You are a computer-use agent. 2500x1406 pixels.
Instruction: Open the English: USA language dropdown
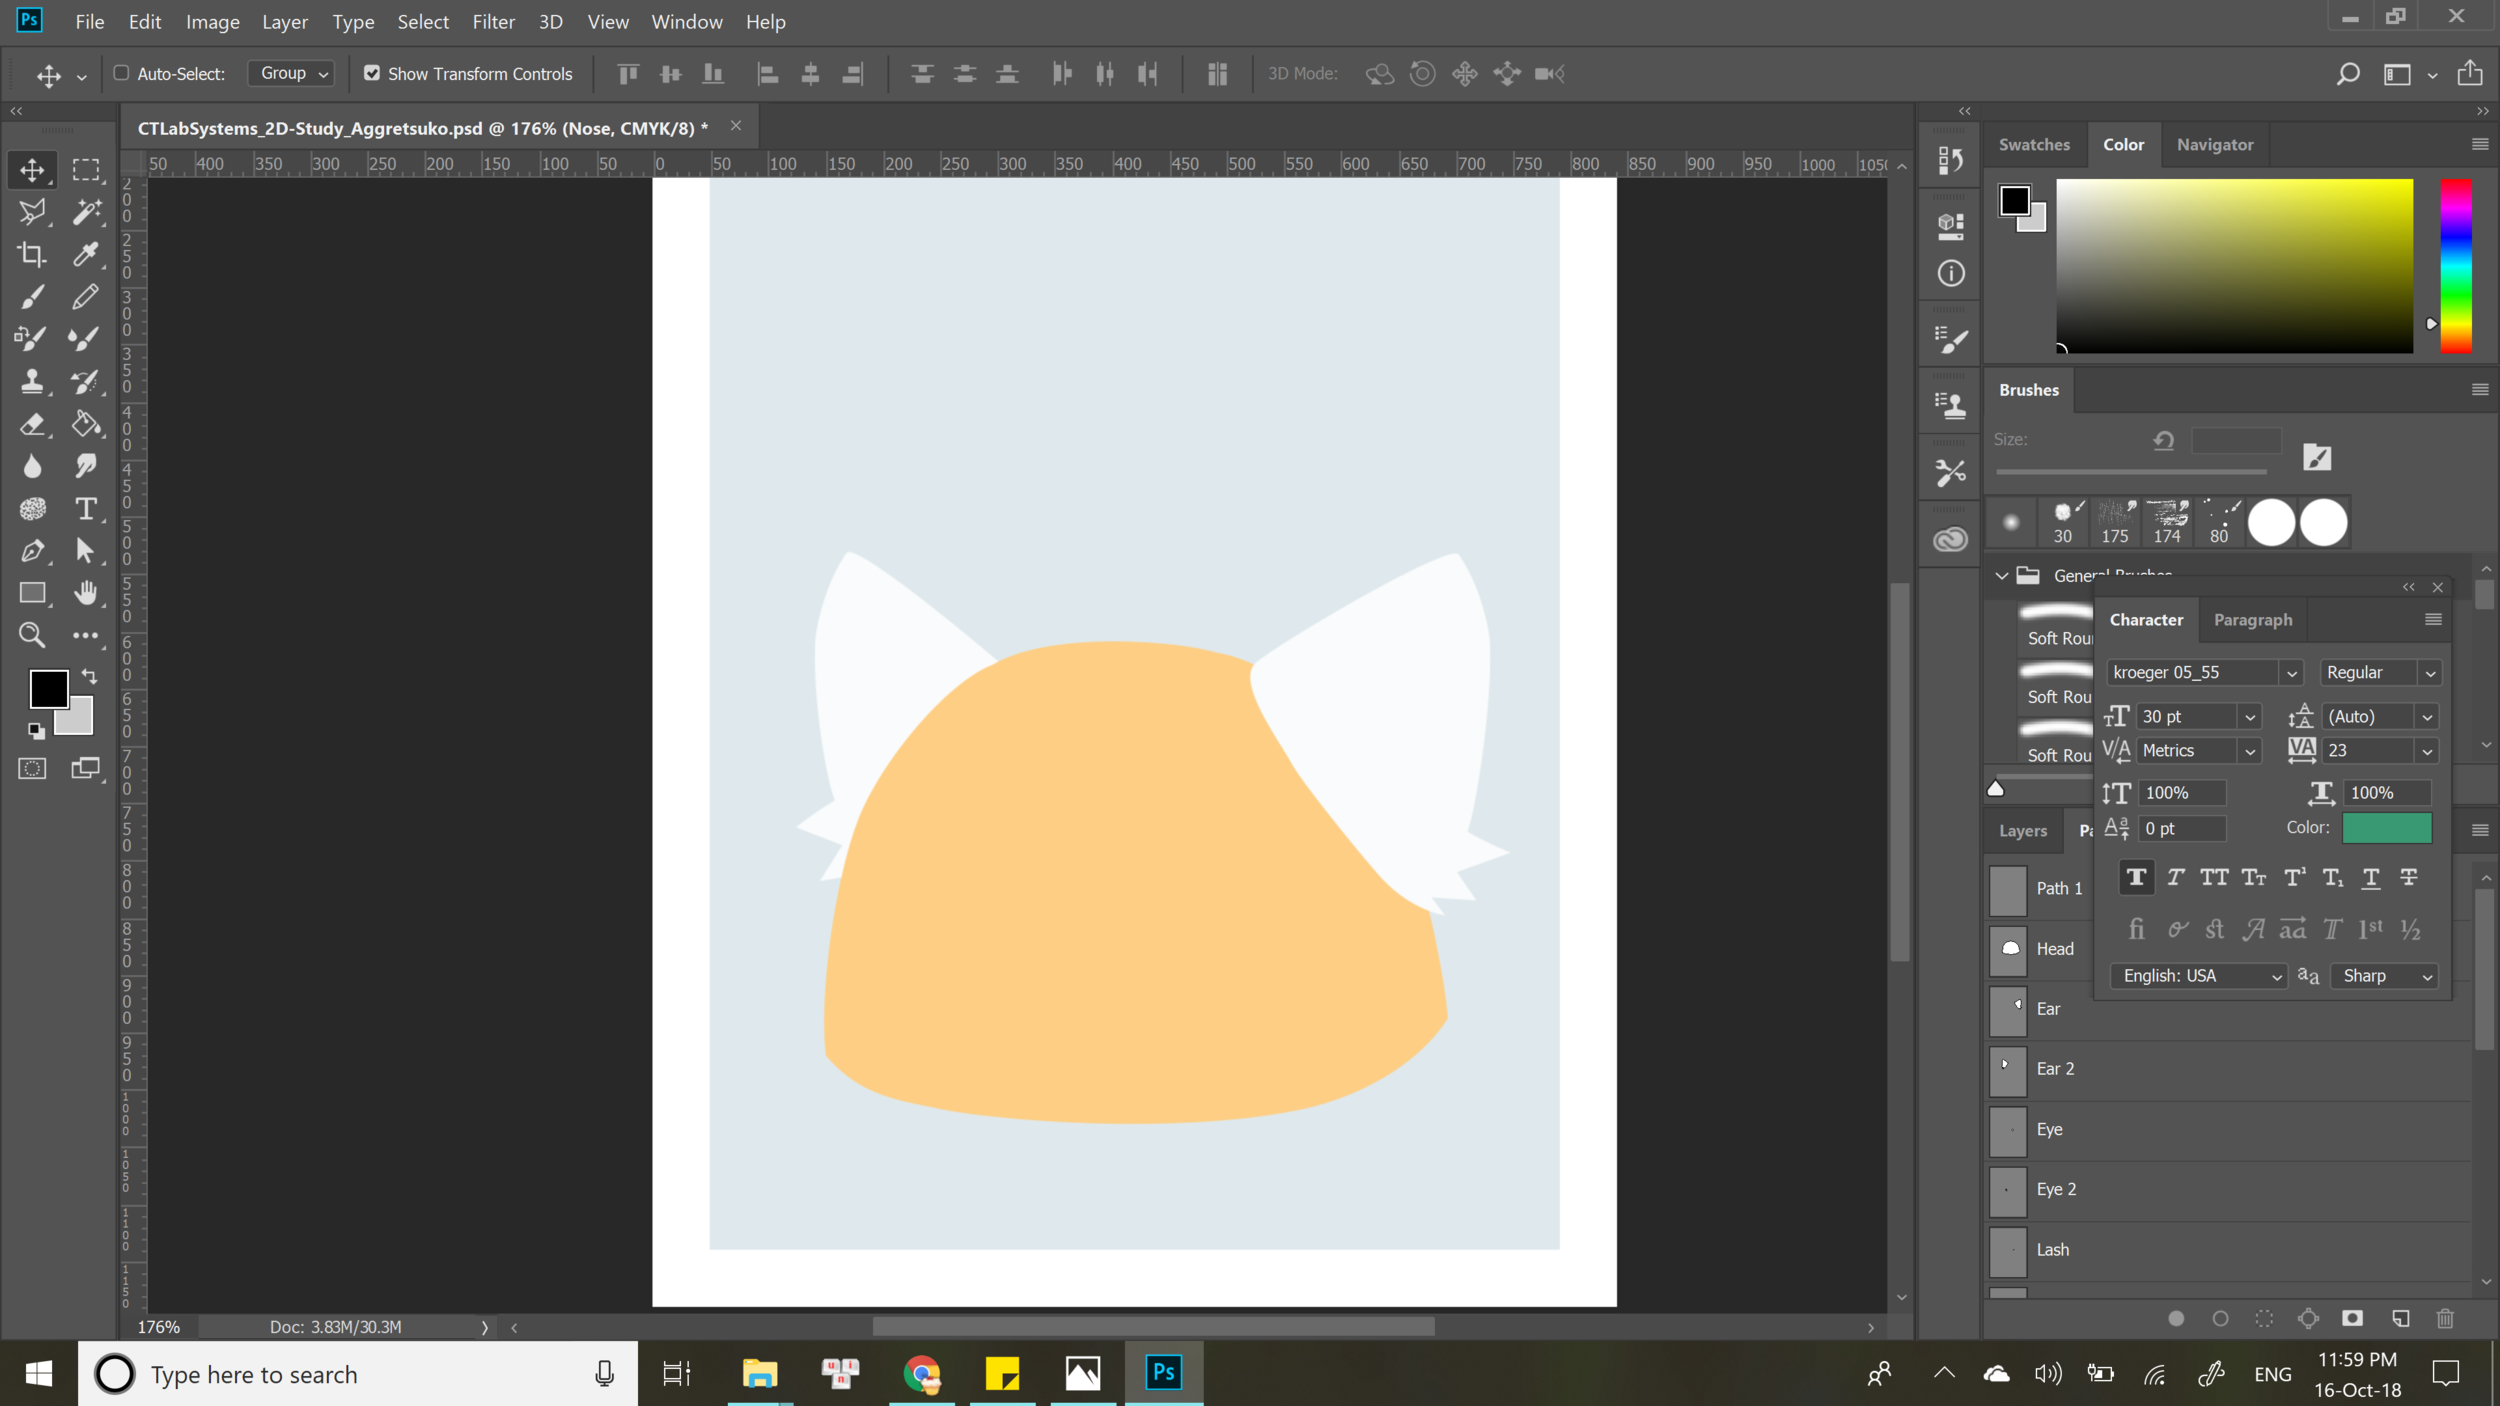2198,976
